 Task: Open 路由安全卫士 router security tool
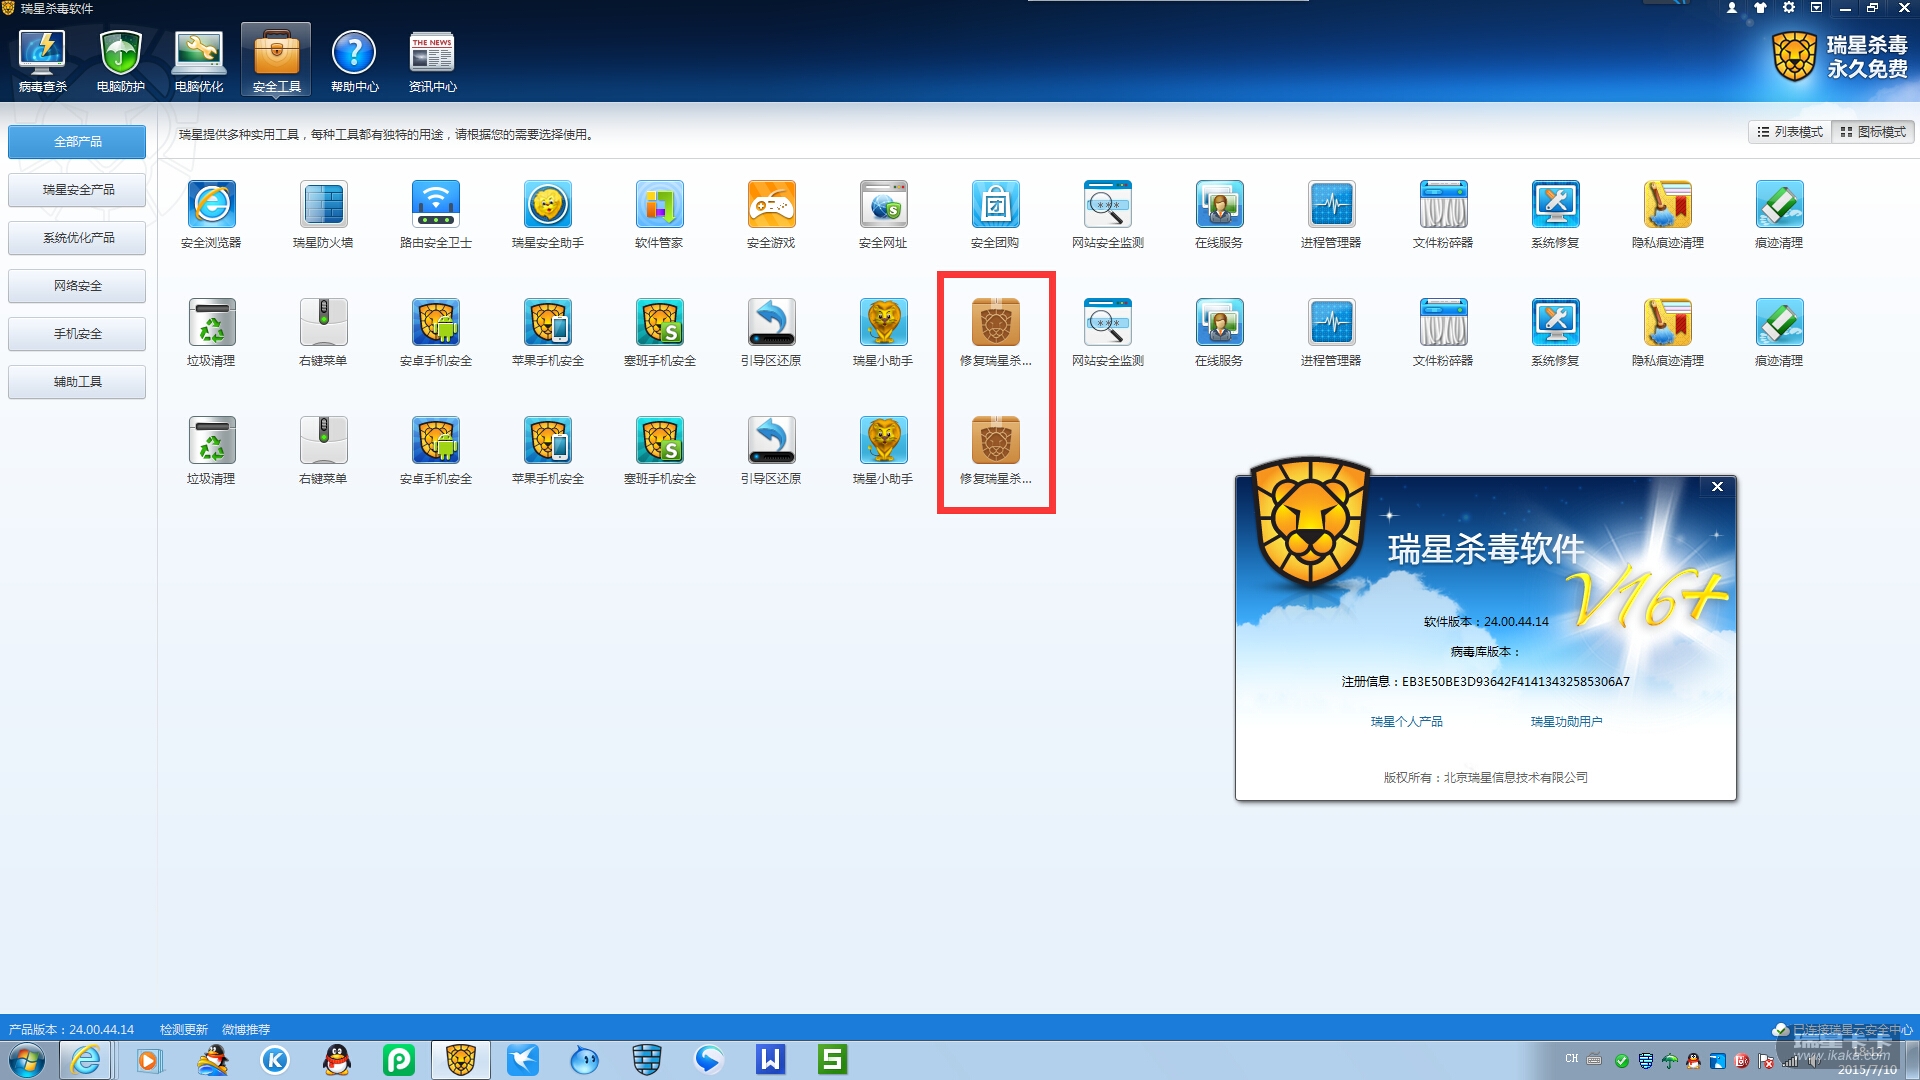[435, 206]
